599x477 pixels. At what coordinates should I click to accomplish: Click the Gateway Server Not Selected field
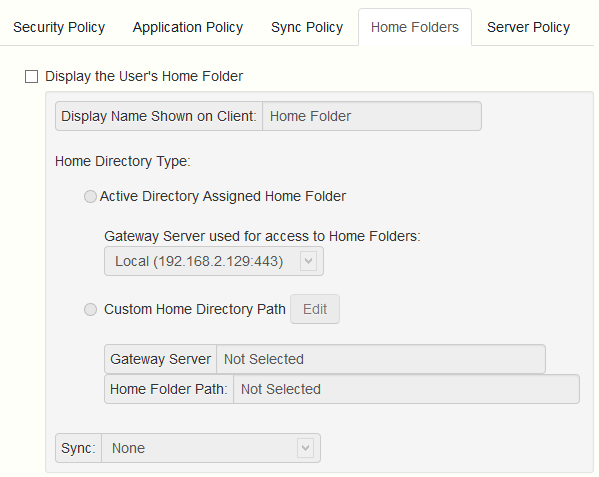(381, 359)
